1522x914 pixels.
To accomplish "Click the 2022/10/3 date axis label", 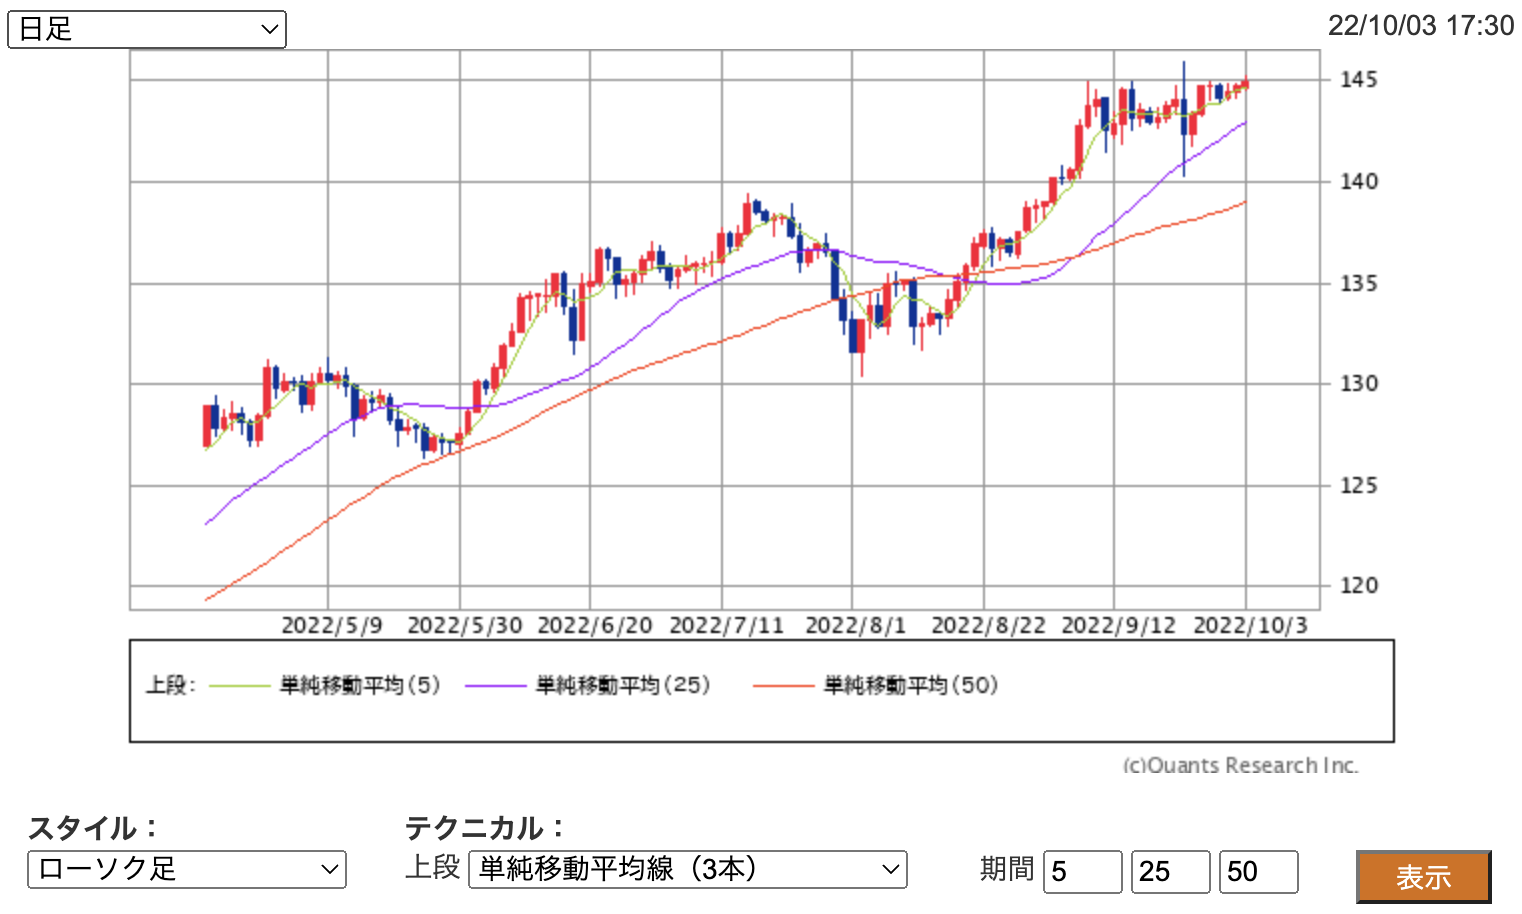I will coord(1251,626).
